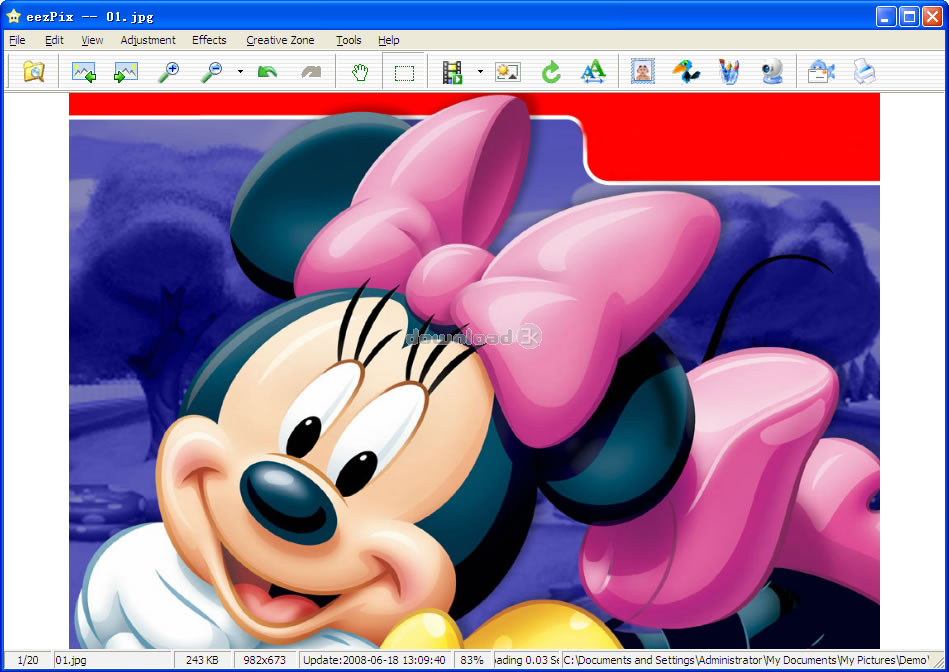Click the sun picture adjustment icon
949x672 pixels.
[507, 72]
